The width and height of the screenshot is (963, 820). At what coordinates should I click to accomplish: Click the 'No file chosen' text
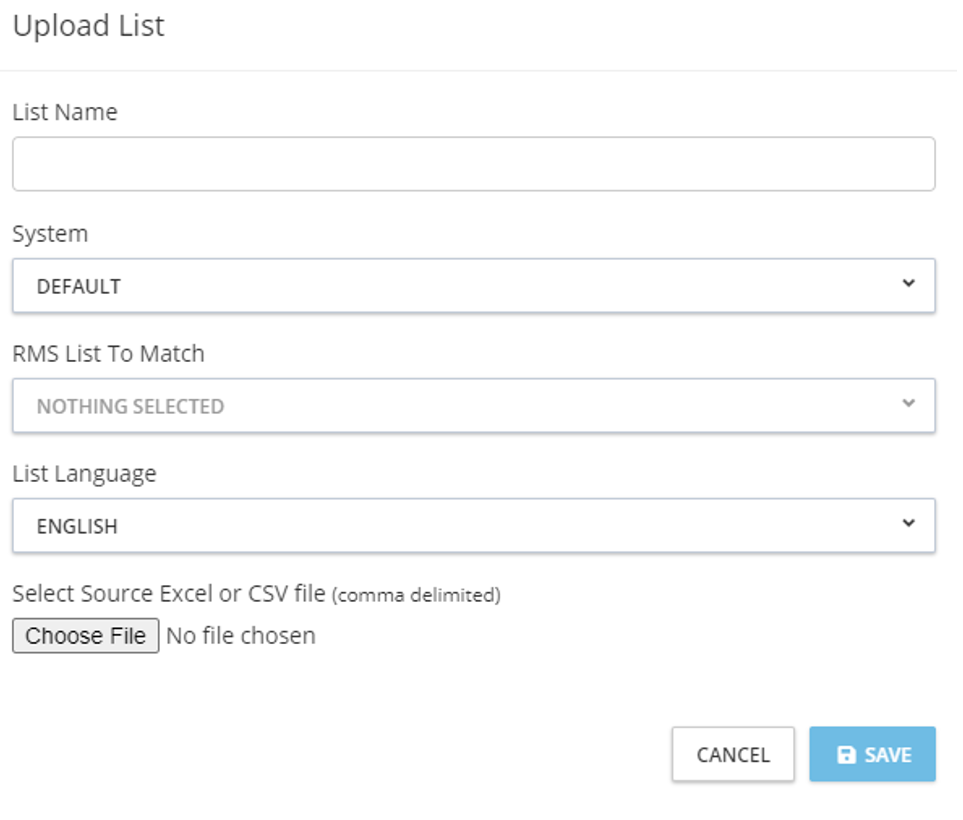coord(241,636)
